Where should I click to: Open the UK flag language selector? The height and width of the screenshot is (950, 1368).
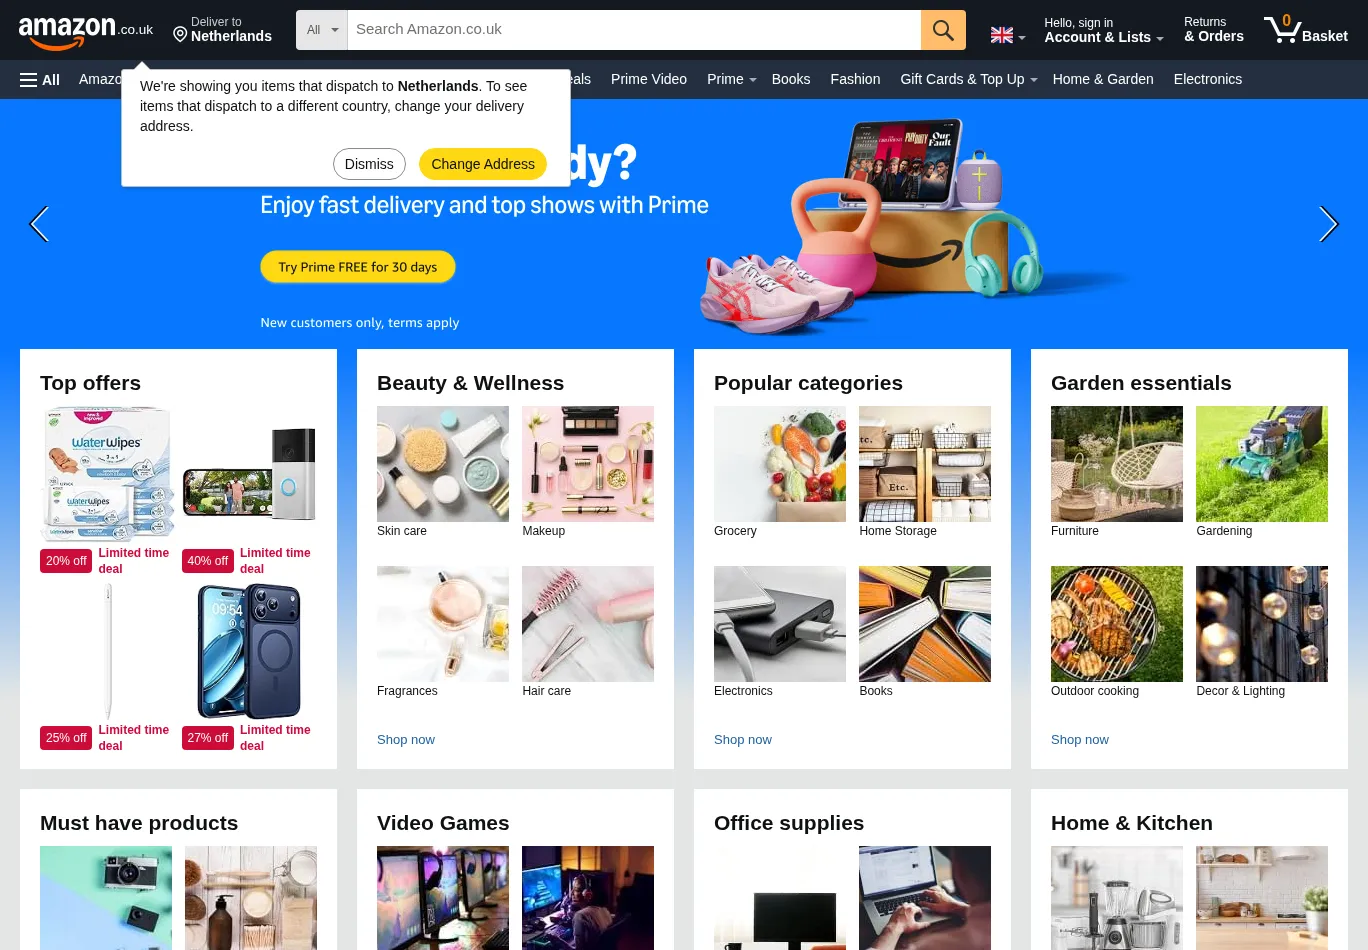pos(1008,36)
